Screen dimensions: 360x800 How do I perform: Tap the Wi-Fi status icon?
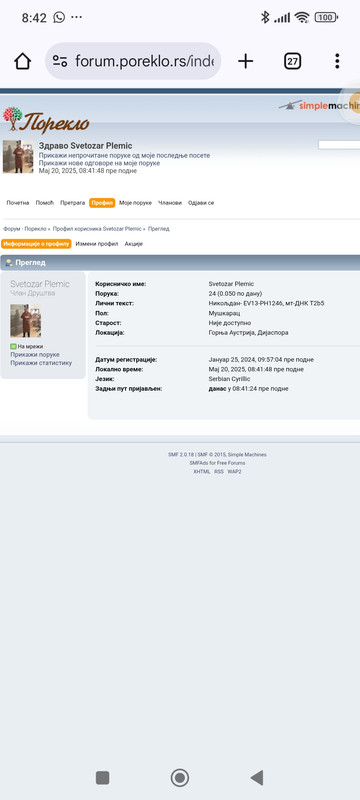coord(302,18)
